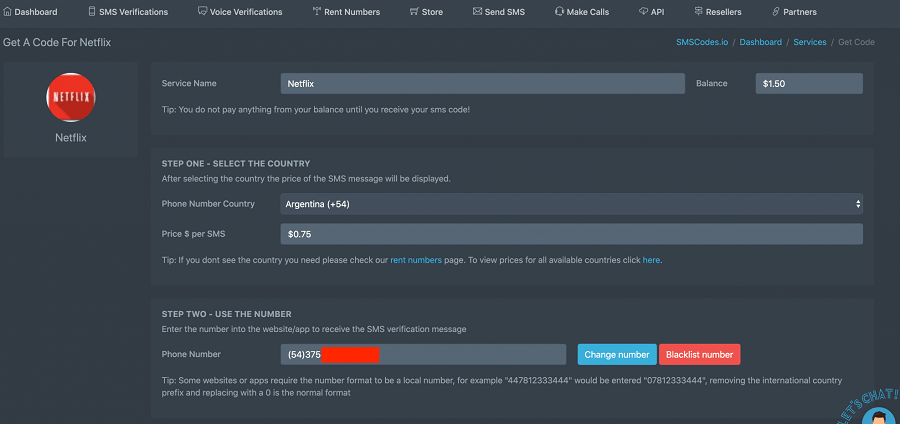
Task: Click the Service Name field
Action: (483, 83)
